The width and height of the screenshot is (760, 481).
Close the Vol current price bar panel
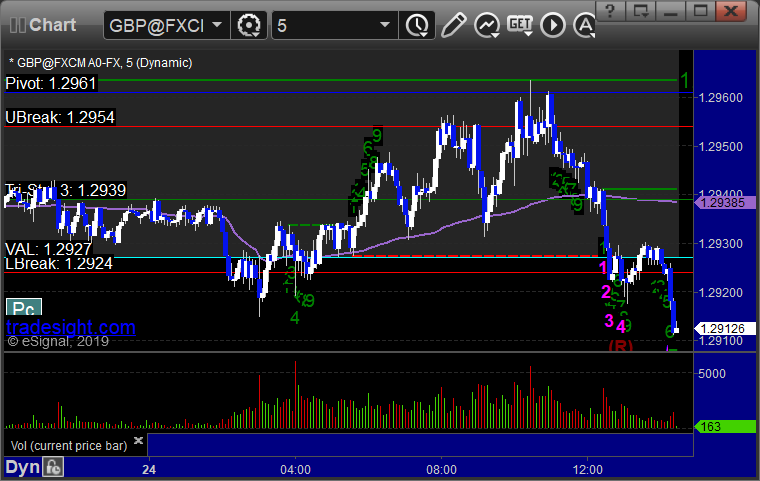click(139, 441)
